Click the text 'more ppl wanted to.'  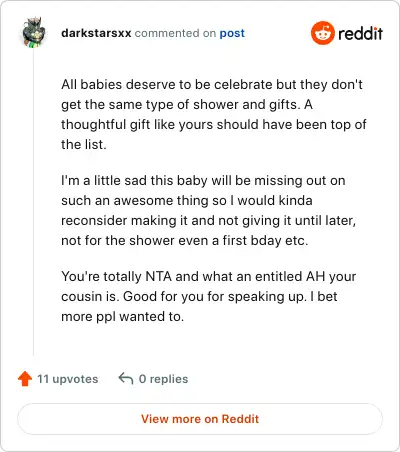(122, 316)
